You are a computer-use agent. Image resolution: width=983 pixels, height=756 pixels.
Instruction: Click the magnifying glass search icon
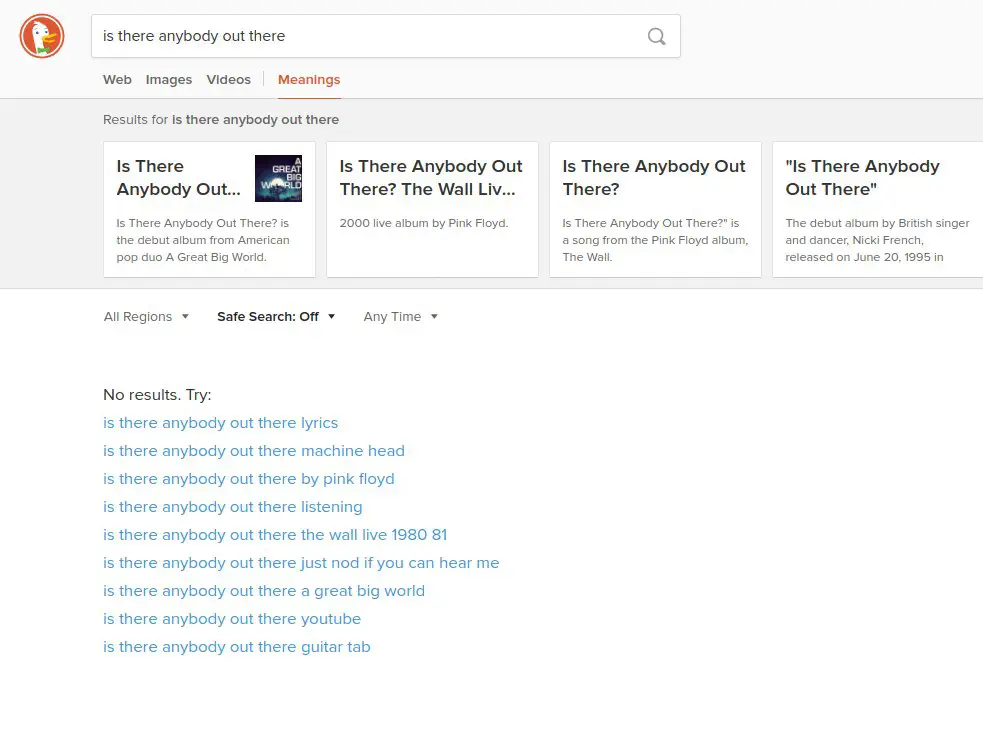pos(656,36)
